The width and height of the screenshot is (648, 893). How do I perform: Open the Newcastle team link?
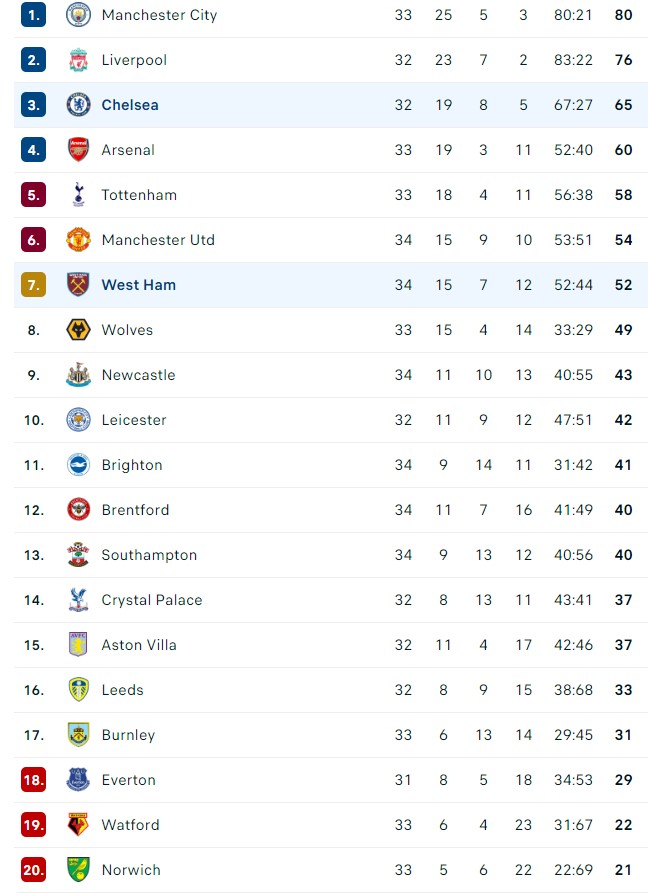tap(138, 375)
